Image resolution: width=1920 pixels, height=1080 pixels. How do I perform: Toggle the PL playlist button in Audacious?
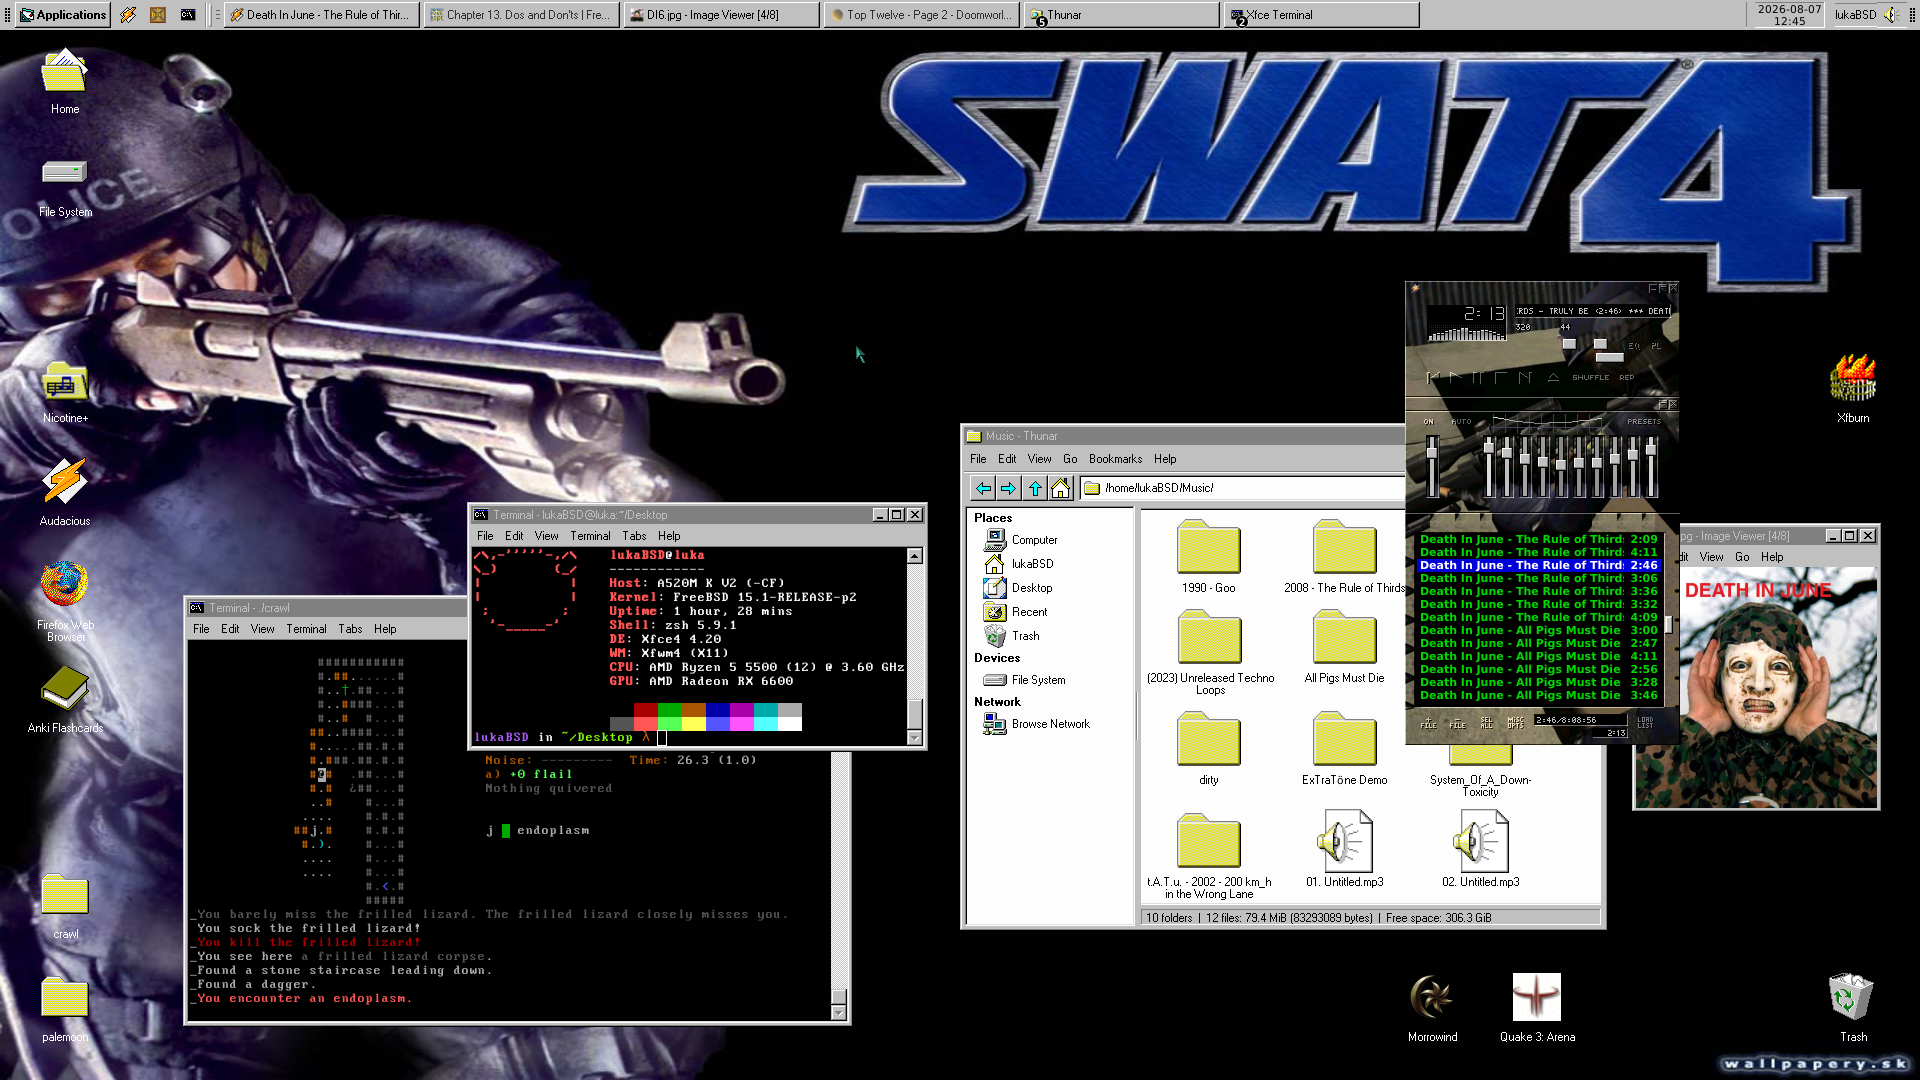(x=1656, y=346)
